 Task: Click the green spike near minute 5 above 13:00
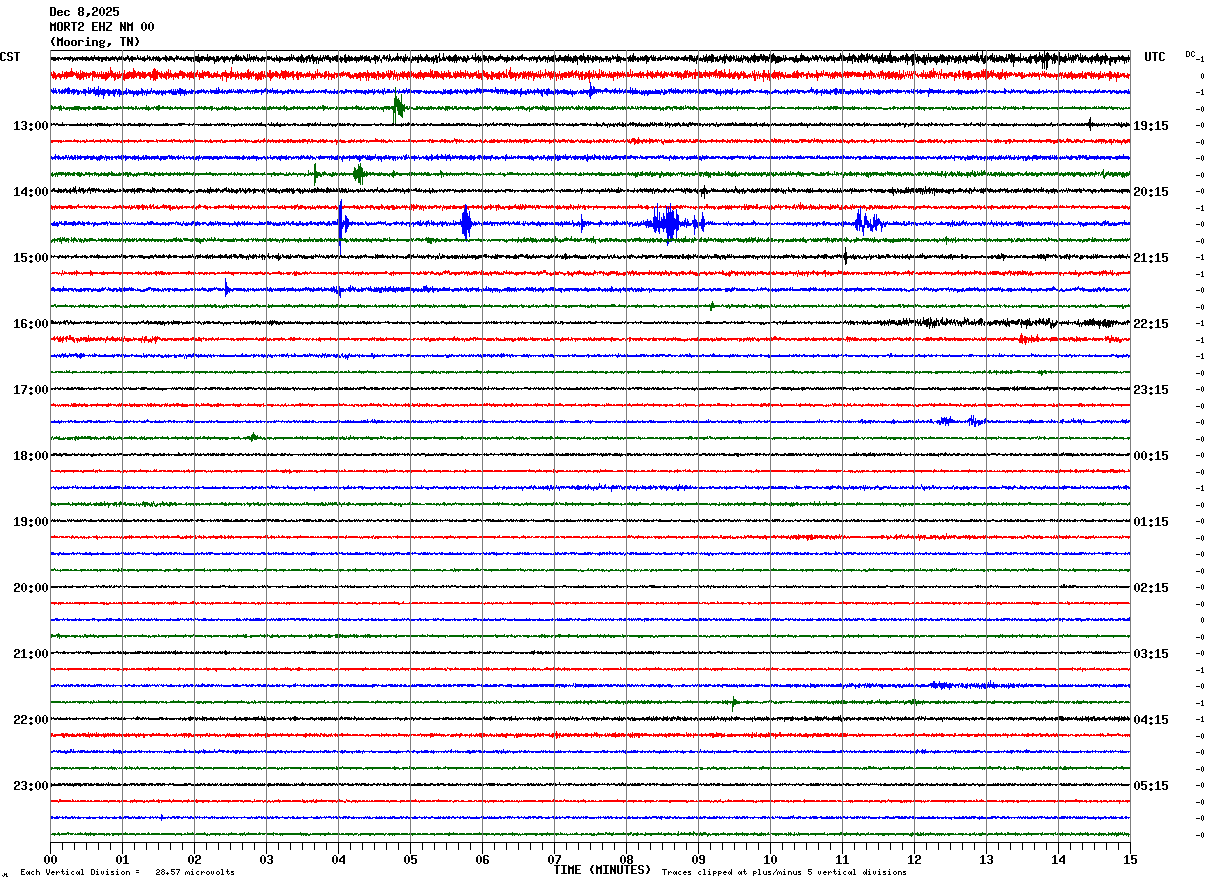point(398,107)
